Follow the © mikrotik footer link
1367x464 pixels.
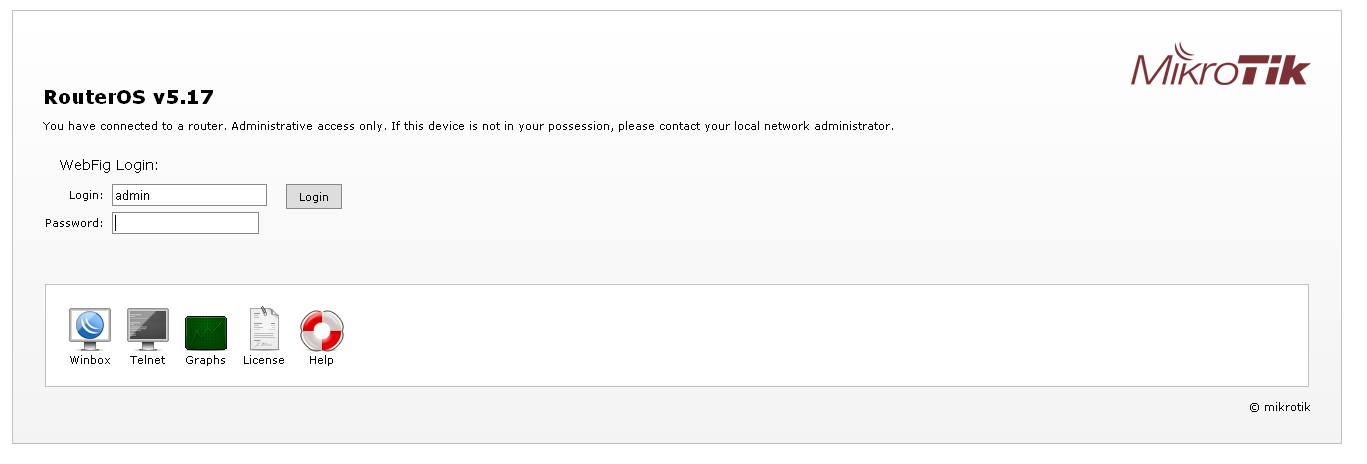pyautogui.click(x=1279, y=407)
